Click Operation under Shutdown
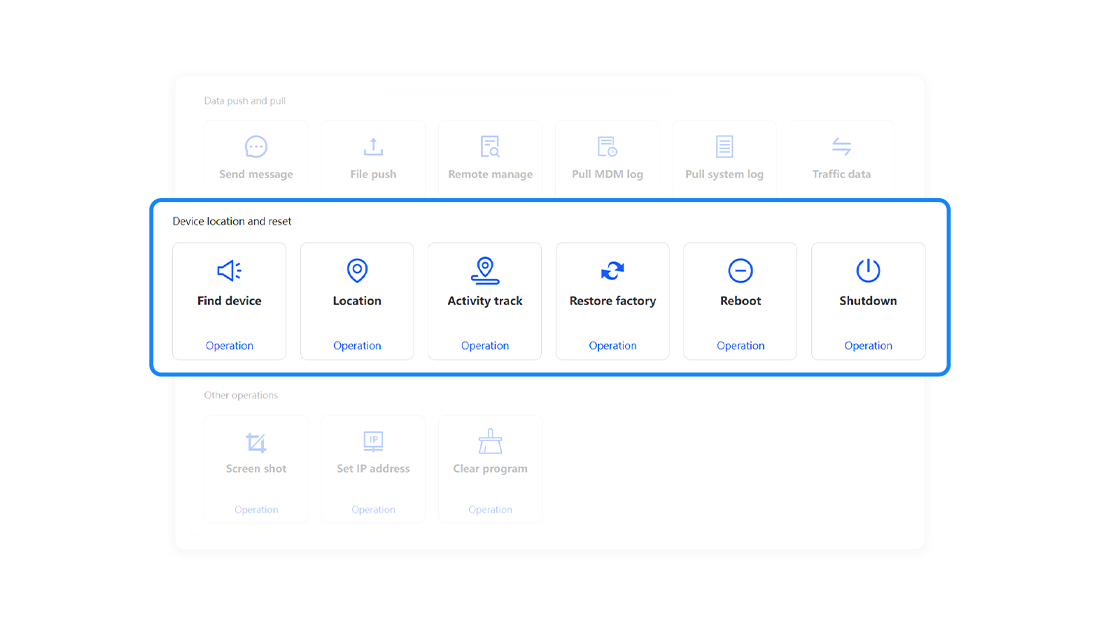The image size is (1100, 620). coord(868,346)
